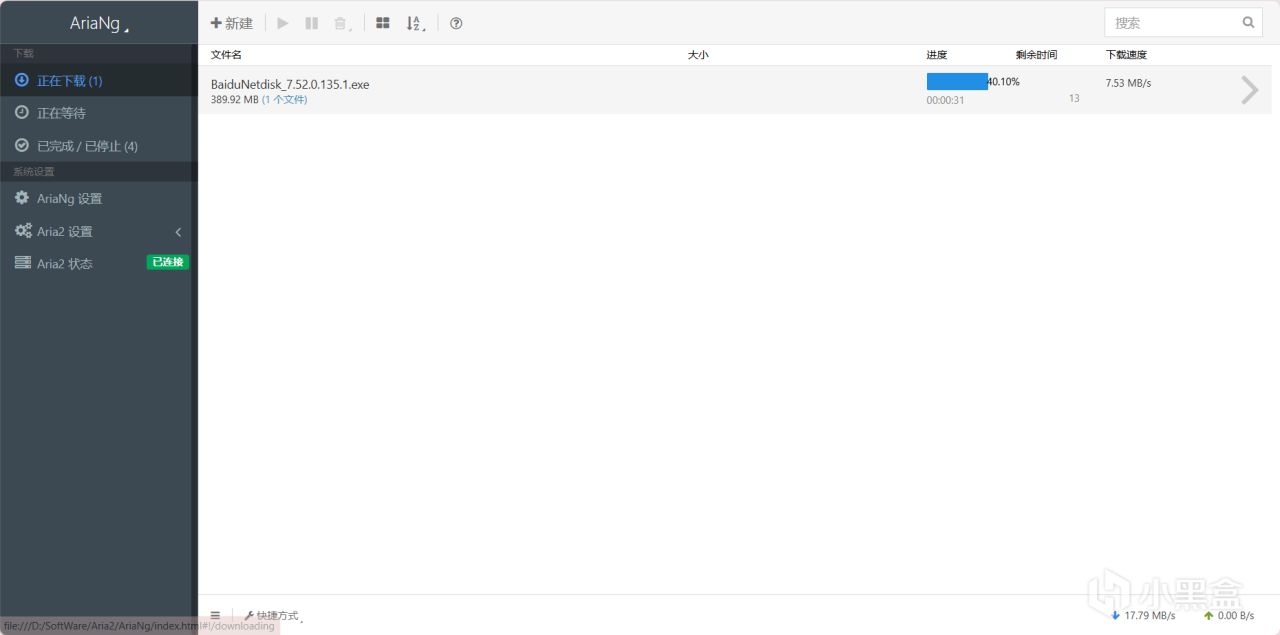Open the A-Z sort order dropdown
The width and height of the screenshot is (1280, 635).
pyautogui.click(x=415, y=23)
